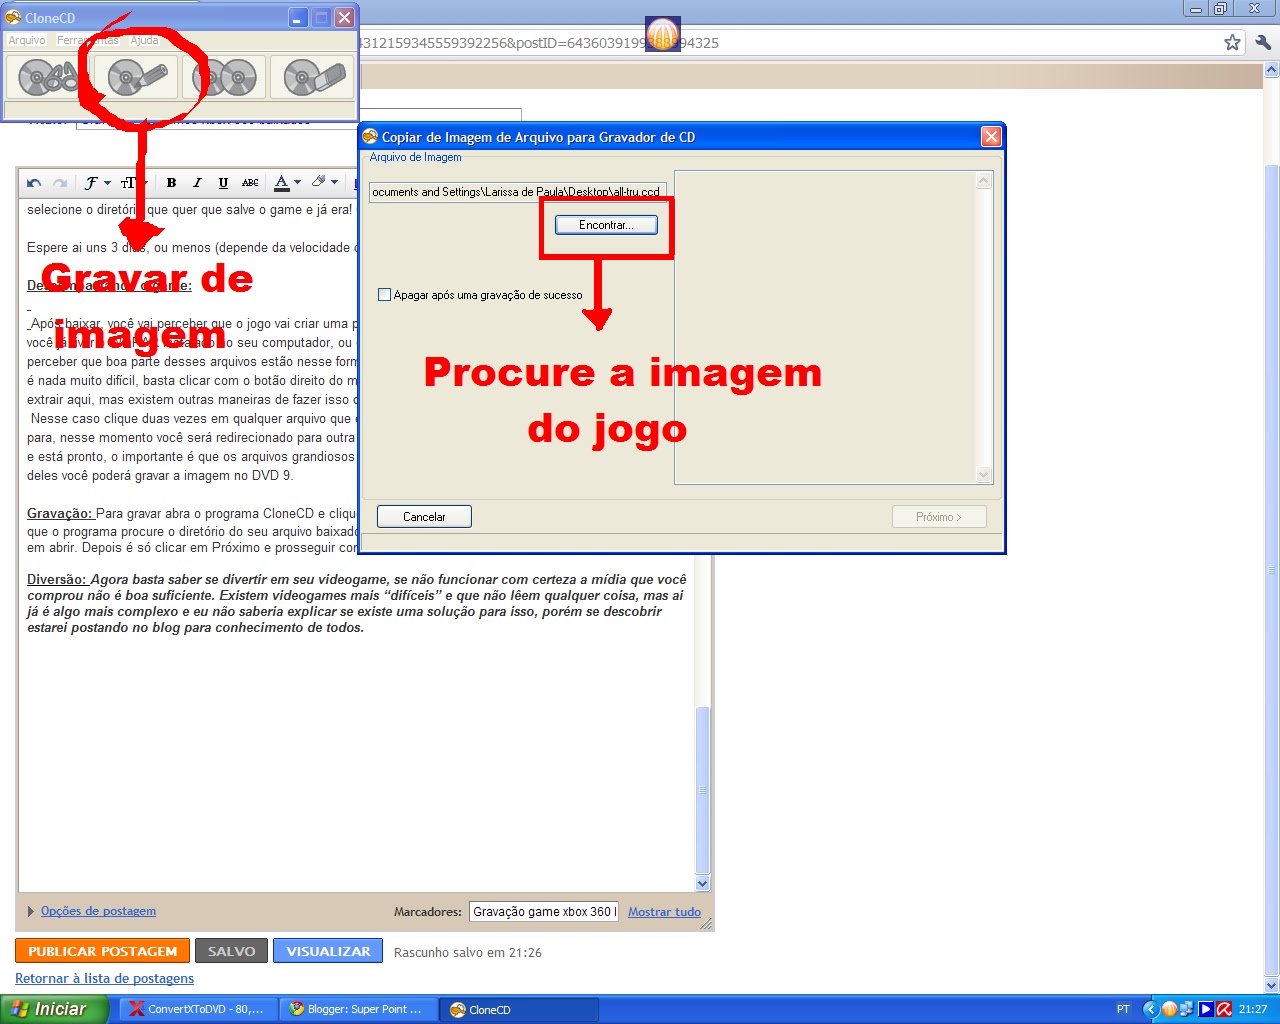1280x1024 pixels.
Task: Click the CloneCD write-from-image disc with pencil icon
Action: click(136, 77)
